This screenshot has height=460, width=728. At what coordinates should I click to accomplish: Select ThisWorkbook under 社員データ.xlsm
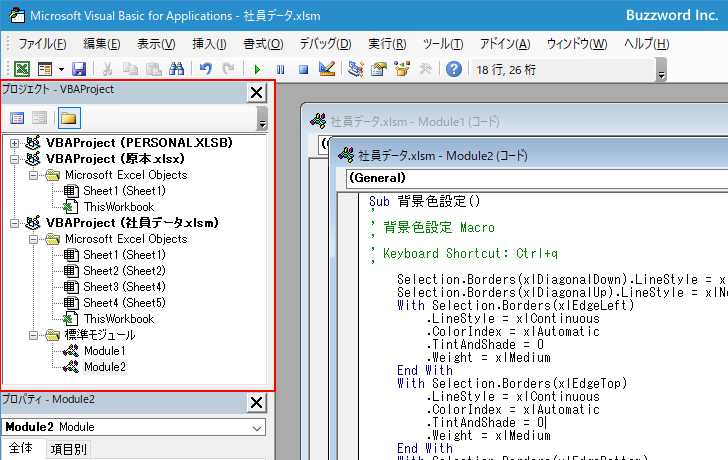(x=119, y=319)
